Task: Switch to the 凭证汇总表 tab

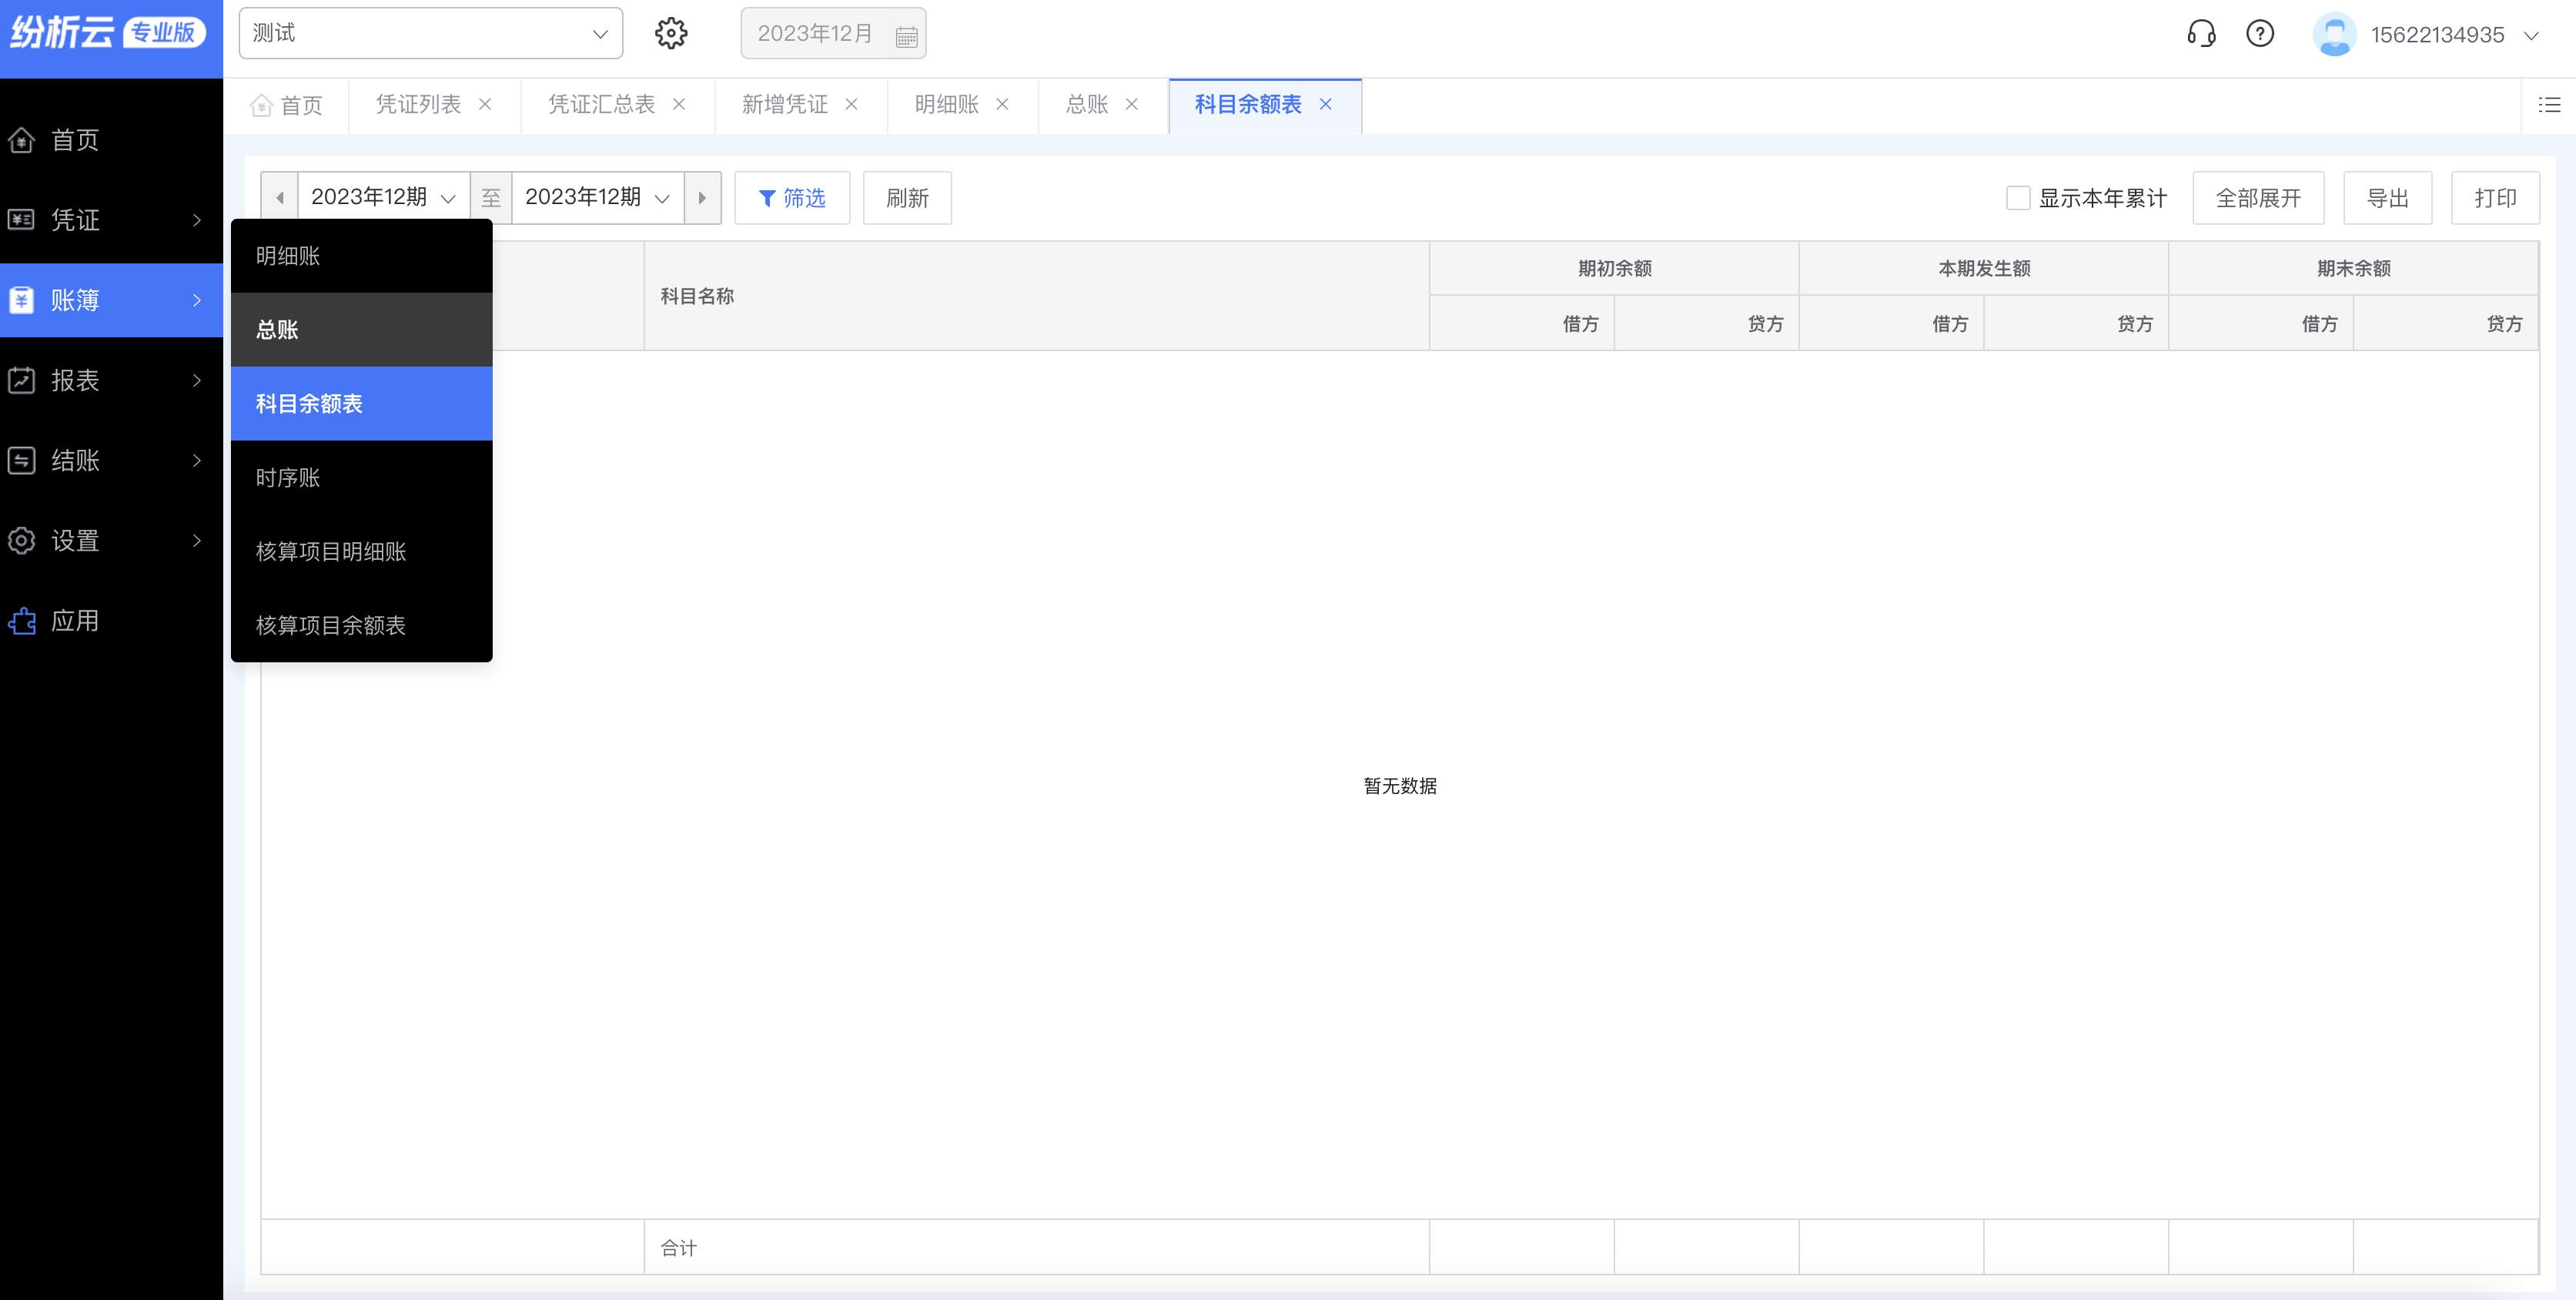Action: 601,104
